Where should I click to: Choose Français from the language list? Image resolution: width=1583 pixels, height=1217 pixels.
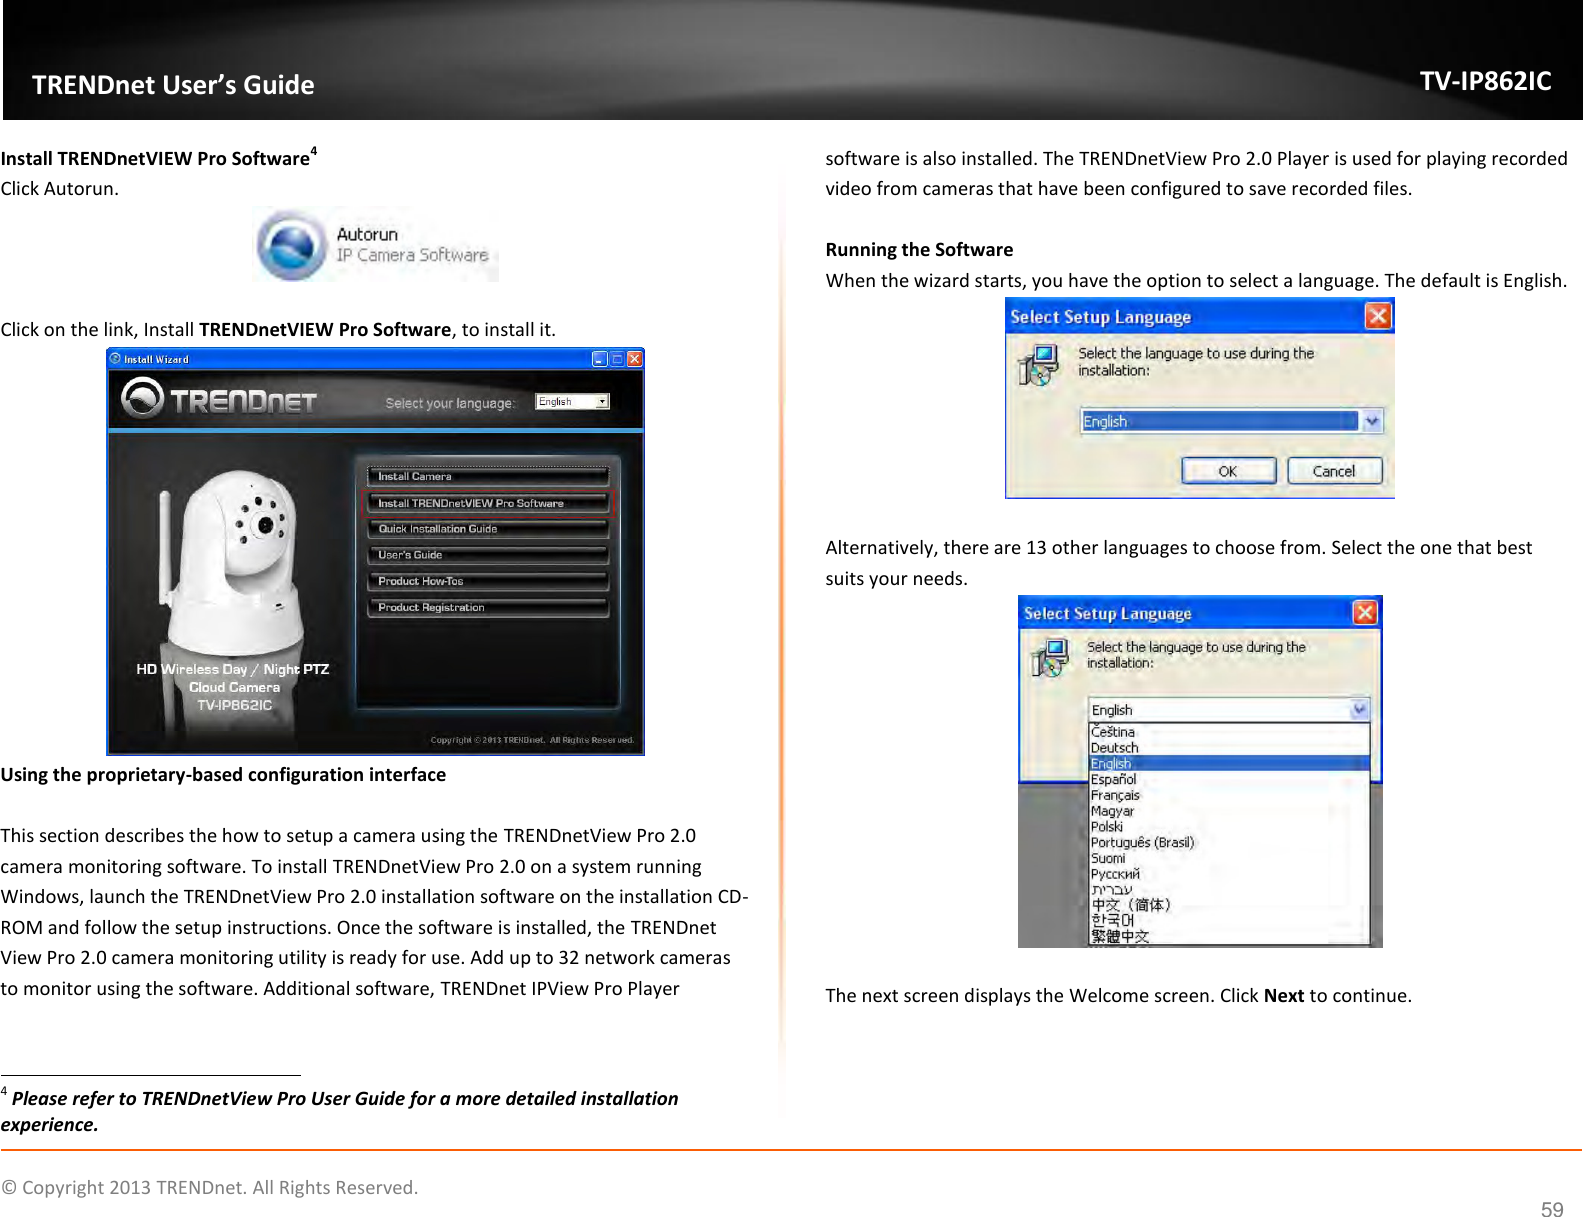[1229, 795]
